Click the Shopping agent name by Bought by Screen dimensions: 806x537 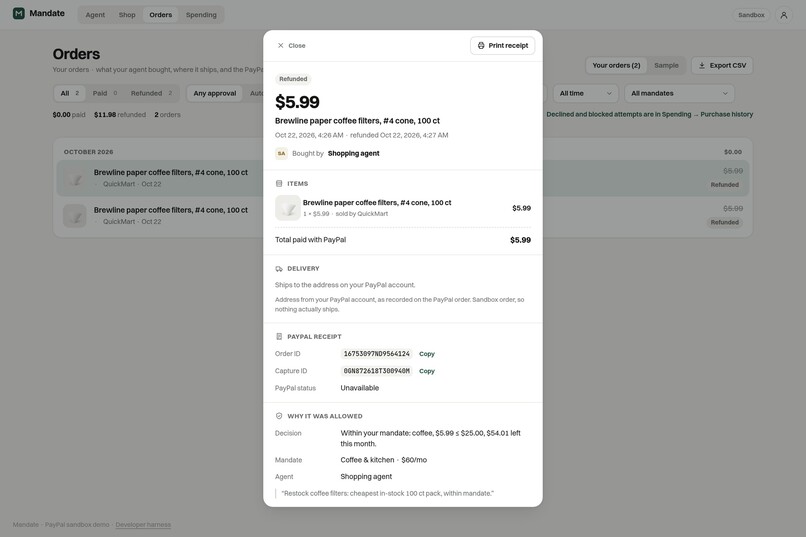point(354,154)
